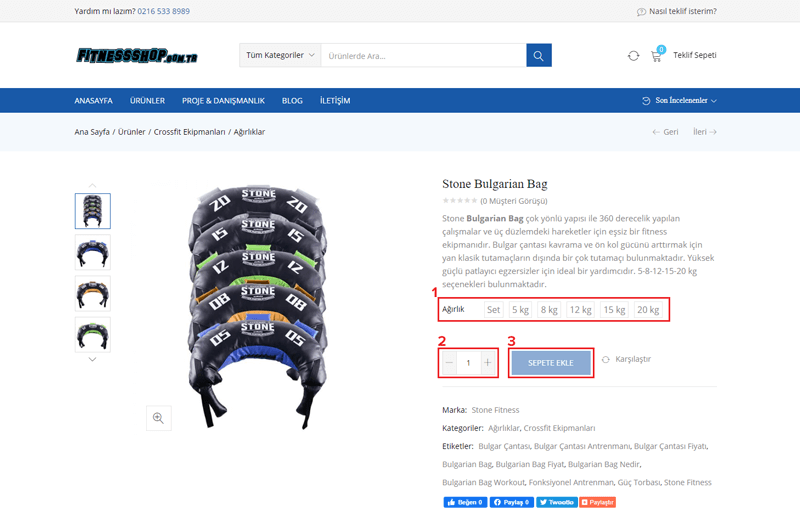Select the 12 kg weight option
800x514 pixels.
tap(581, 310)
